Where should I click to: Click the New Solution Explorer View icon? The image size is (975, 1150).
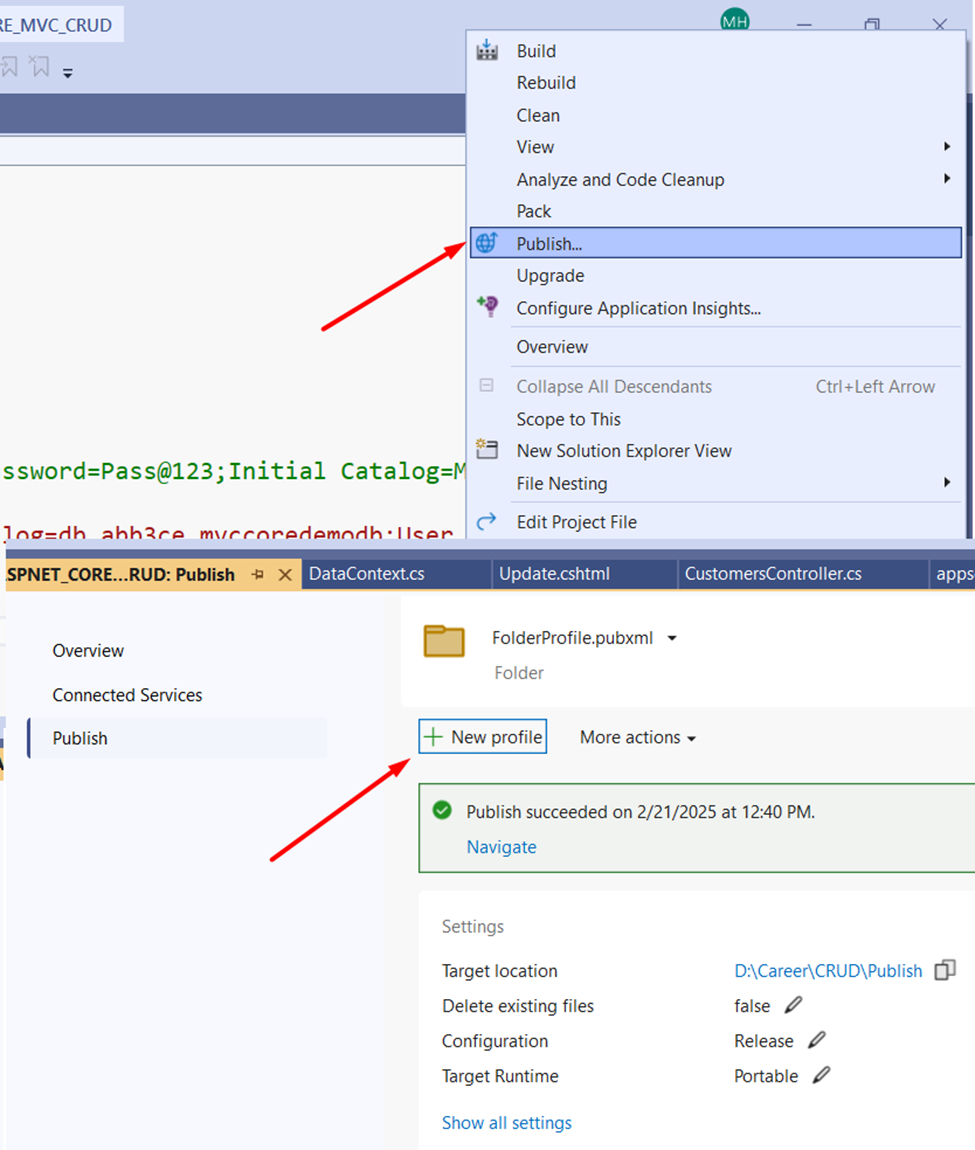point(487,450)
